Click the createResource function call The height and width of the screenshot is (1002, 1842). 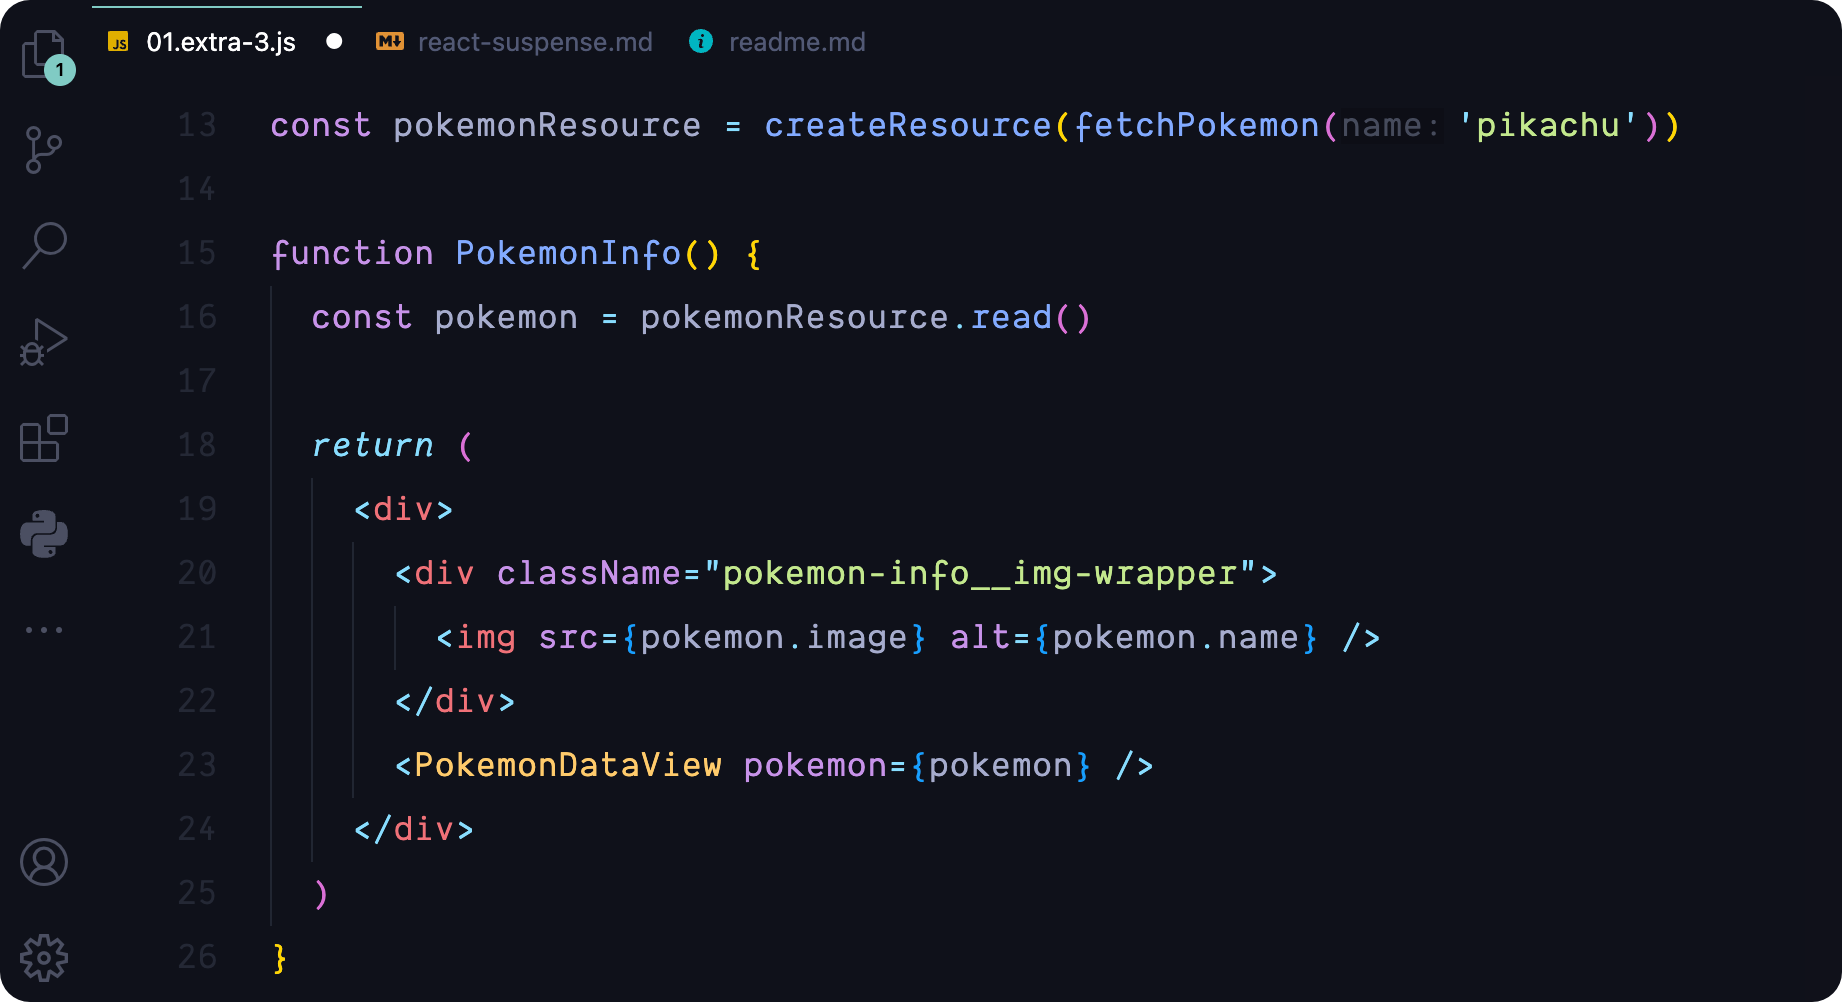point(908,125)
